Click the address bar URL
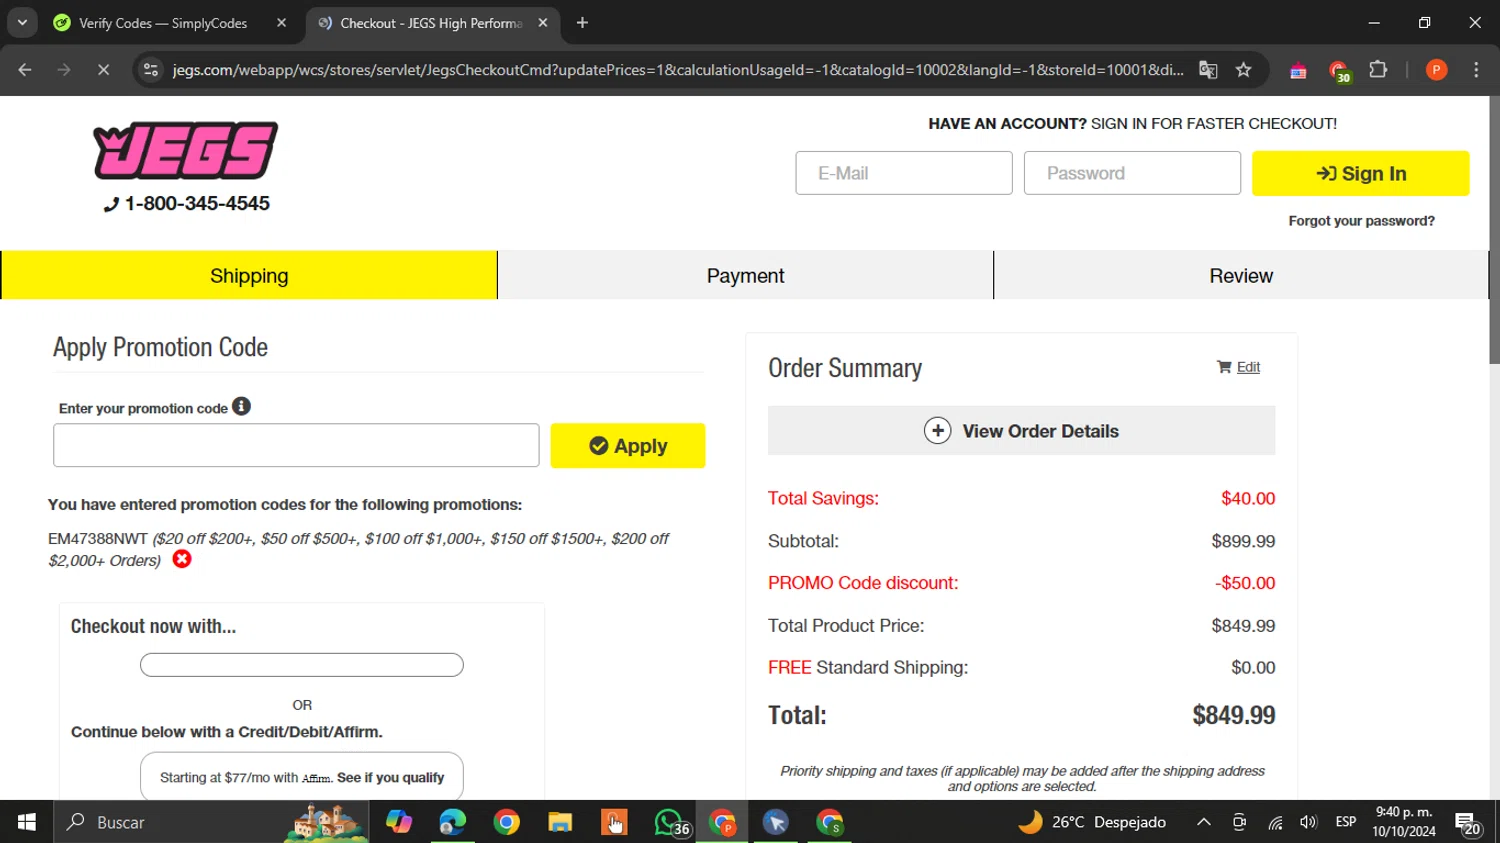The width and height of the screenshot is (1500, 843). pyautogui.click(x=678, y=69)
